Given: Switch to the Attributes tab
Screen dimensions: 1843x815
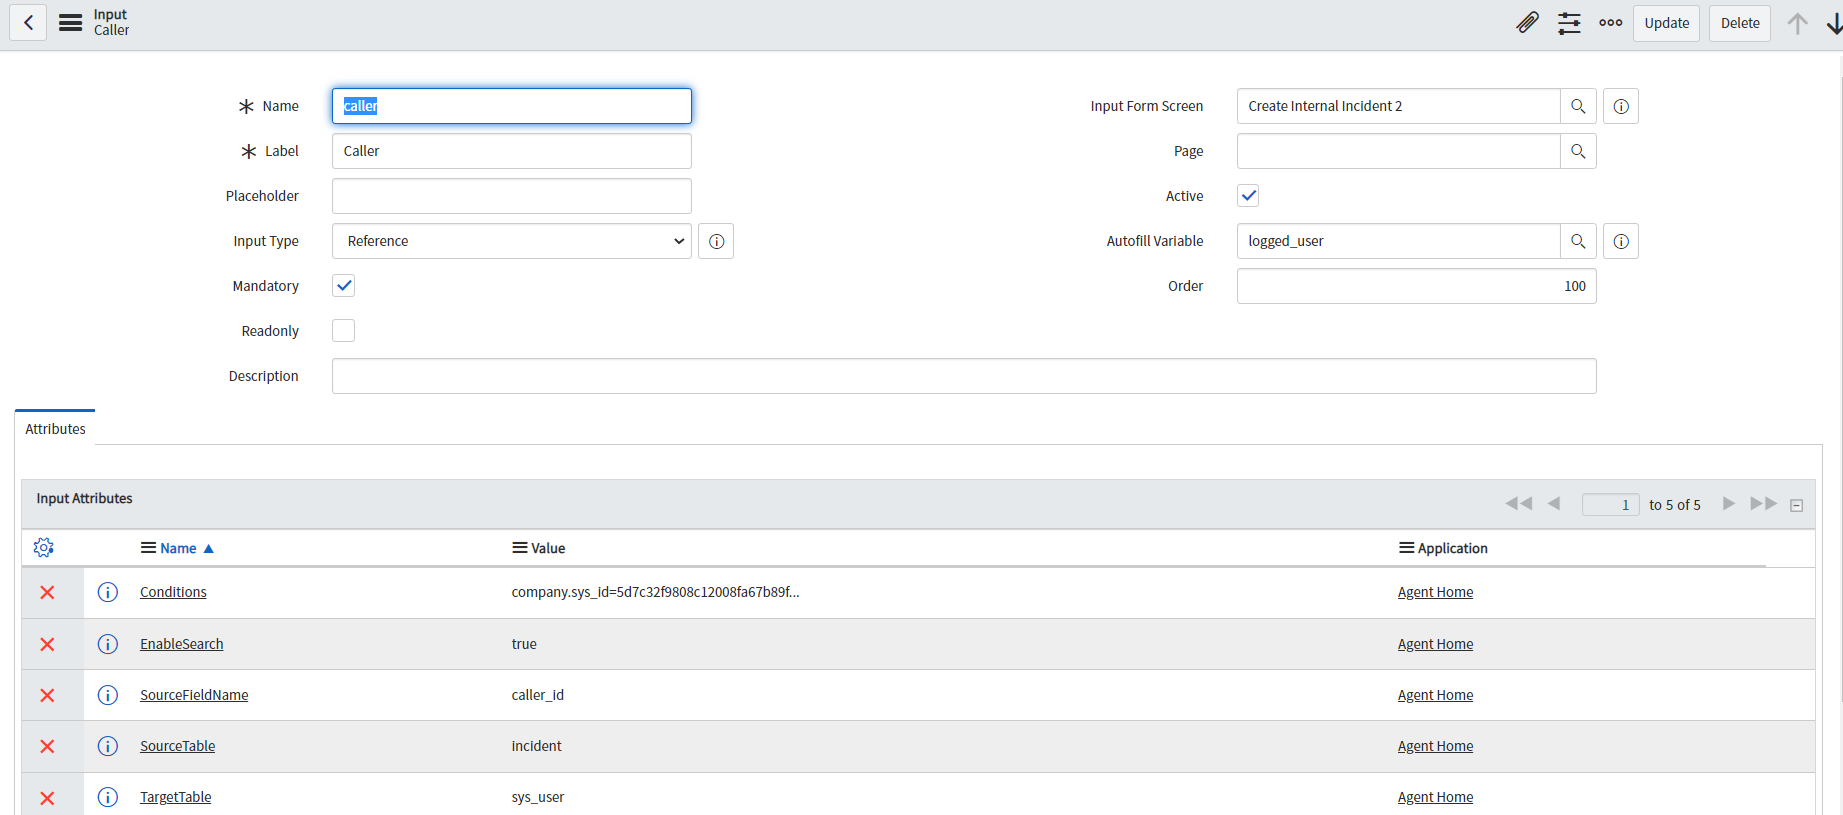Looking at the screenshot, I should pyautogui.click(x=55, y=429).
